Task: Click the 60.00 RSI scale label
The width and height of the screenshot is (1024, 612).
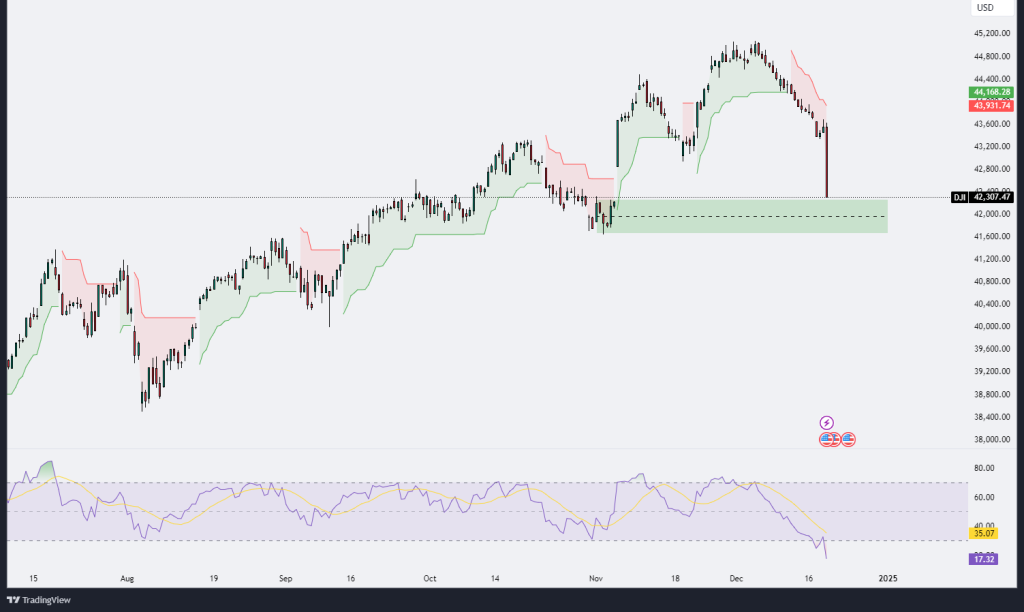Action: 984,497
